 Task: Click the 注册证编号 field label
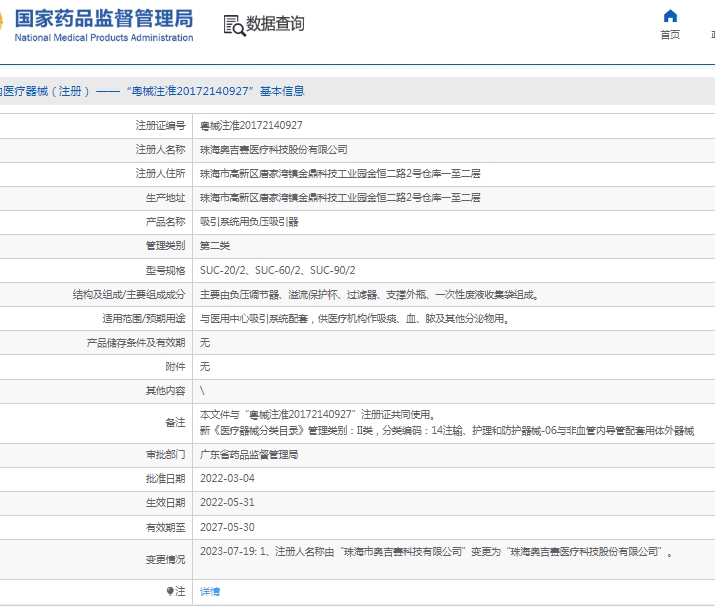161,125
